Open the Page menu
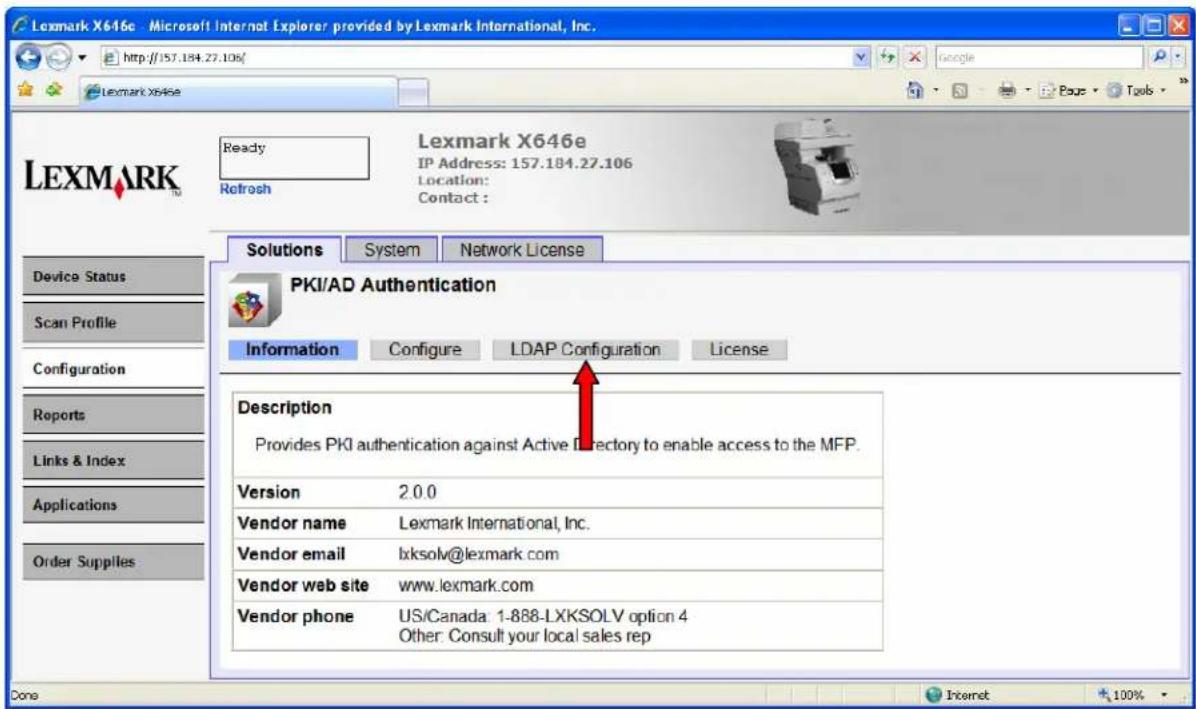 point(1069,91)
